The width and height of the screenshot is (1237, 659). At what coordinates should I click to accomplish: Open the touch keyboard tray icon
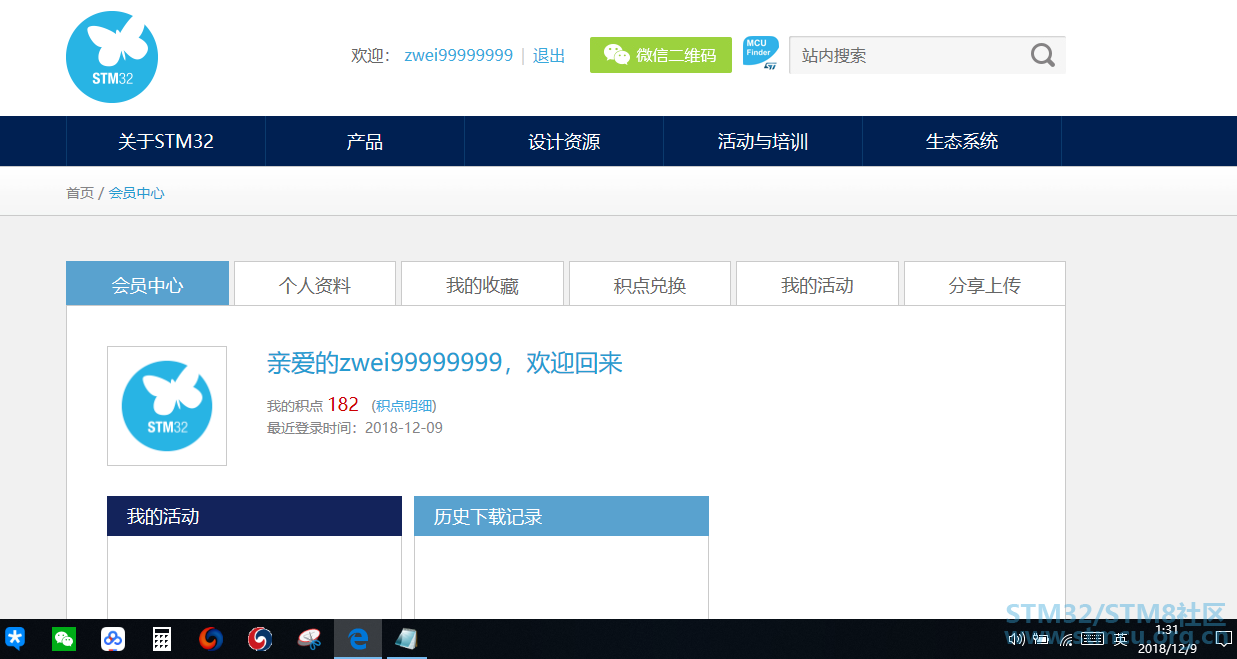[1092, 639]
